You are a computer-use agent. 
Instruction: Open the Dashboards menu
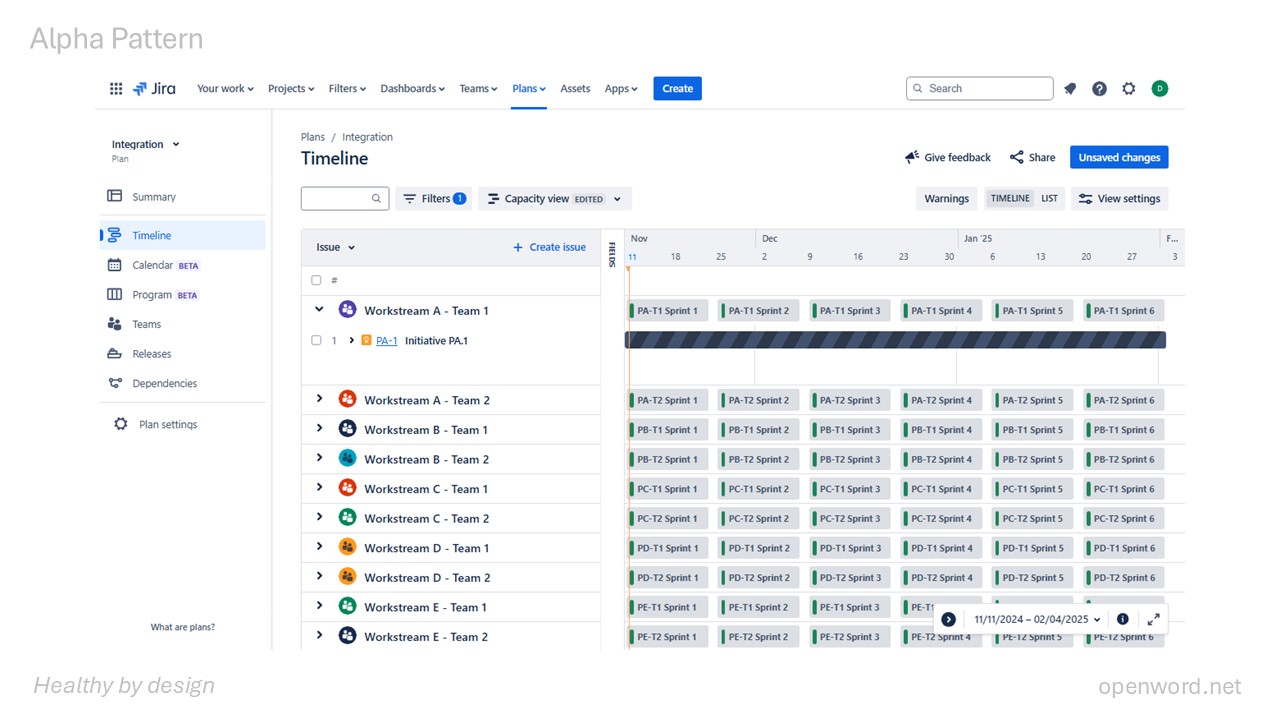(x=412, y=88)
